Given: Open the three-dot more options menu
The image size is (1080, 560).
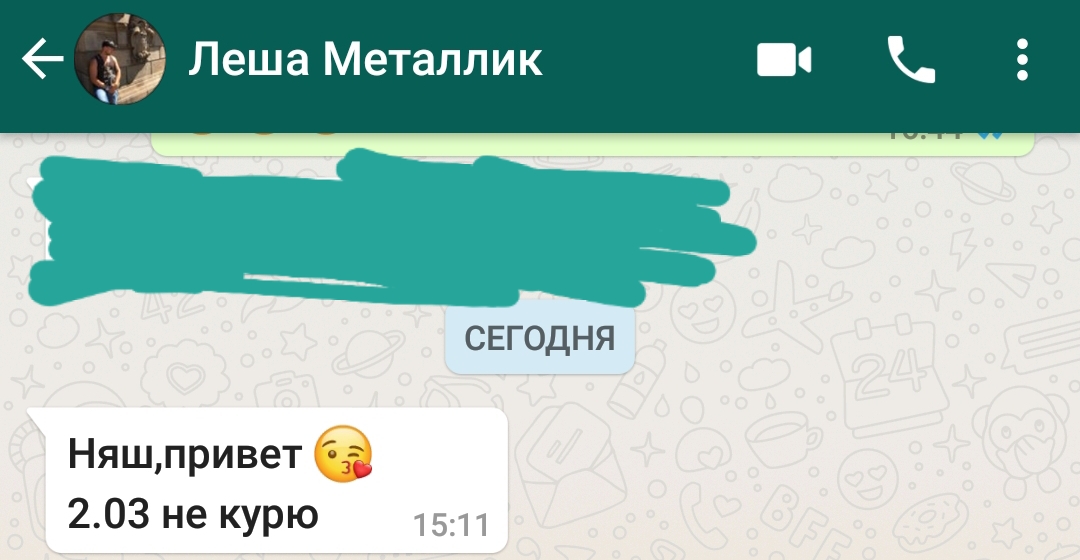Looking at the screenshot, I should (x=1022, y=60).
